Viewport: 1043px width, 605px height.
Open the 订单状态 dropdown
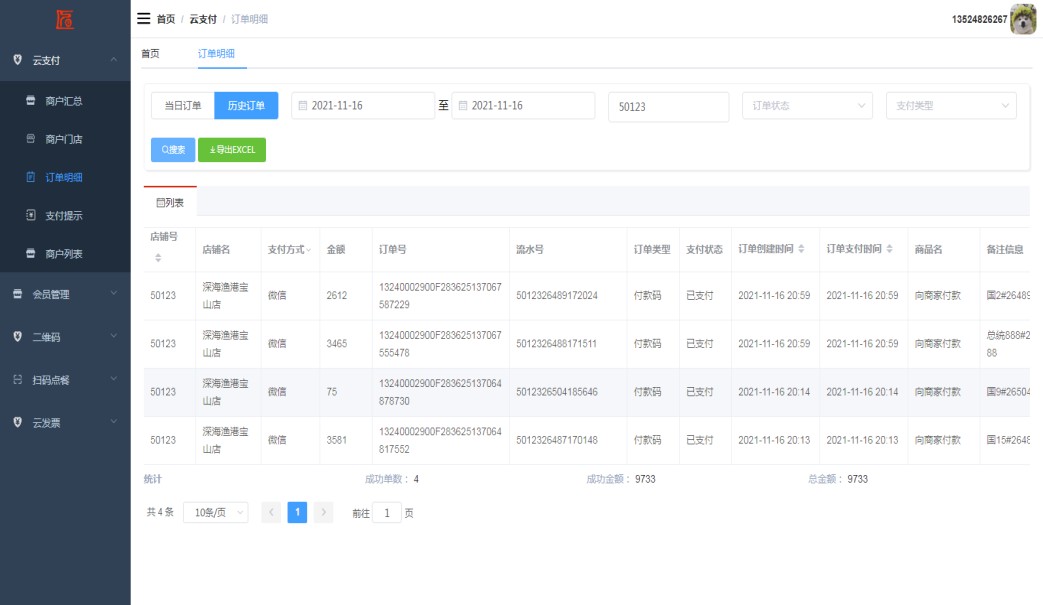pos(808,106)
